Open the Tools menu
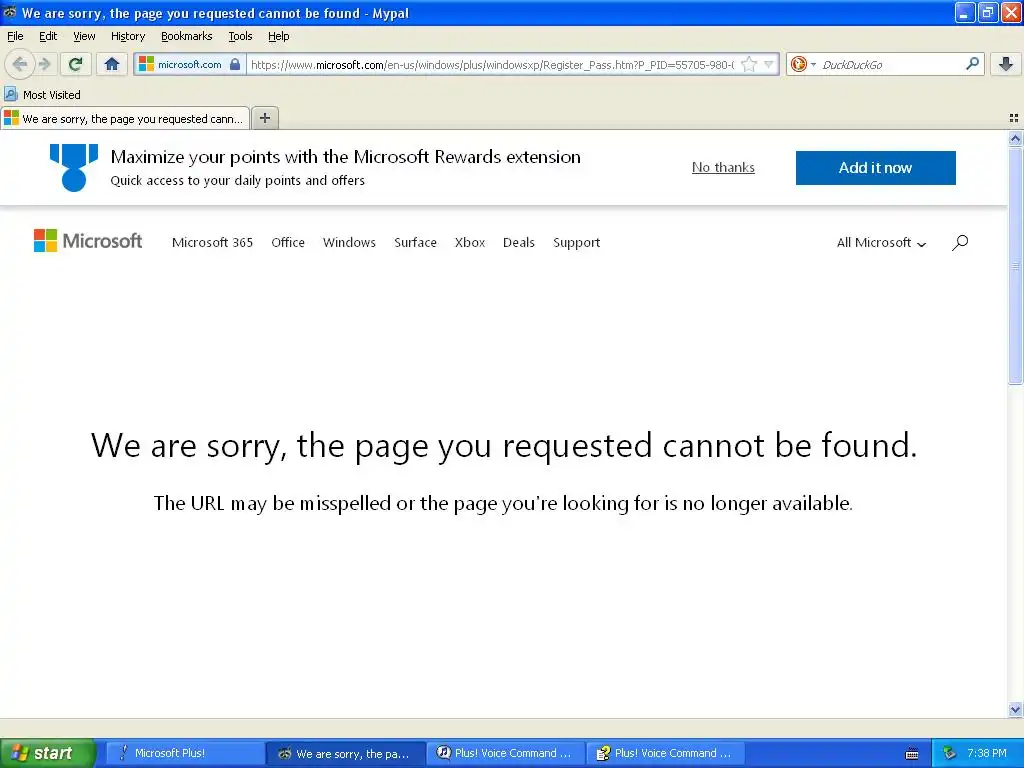The height and width of the screenshot is (768, 1024). point(240,36)
